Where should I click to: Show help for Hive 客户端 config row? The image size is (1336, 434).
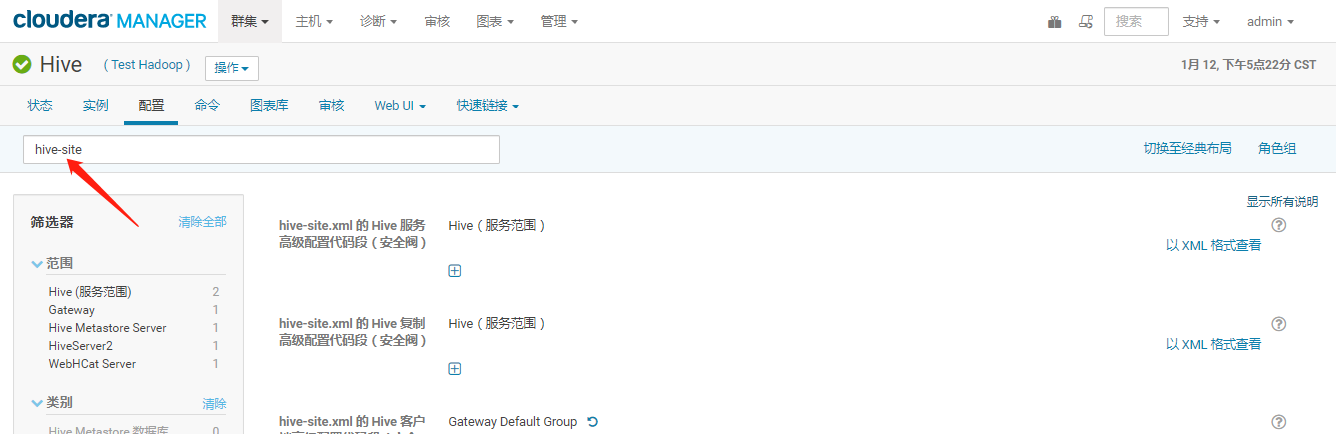(1278, 422)
